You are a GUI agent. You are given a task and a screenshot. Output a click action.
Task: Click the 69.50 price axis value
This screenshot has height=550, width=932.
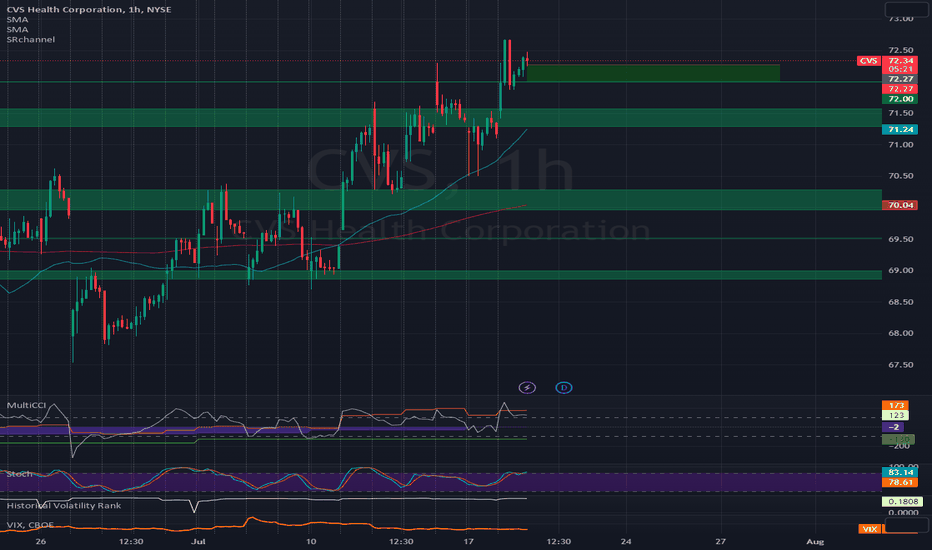click(900, 239)
